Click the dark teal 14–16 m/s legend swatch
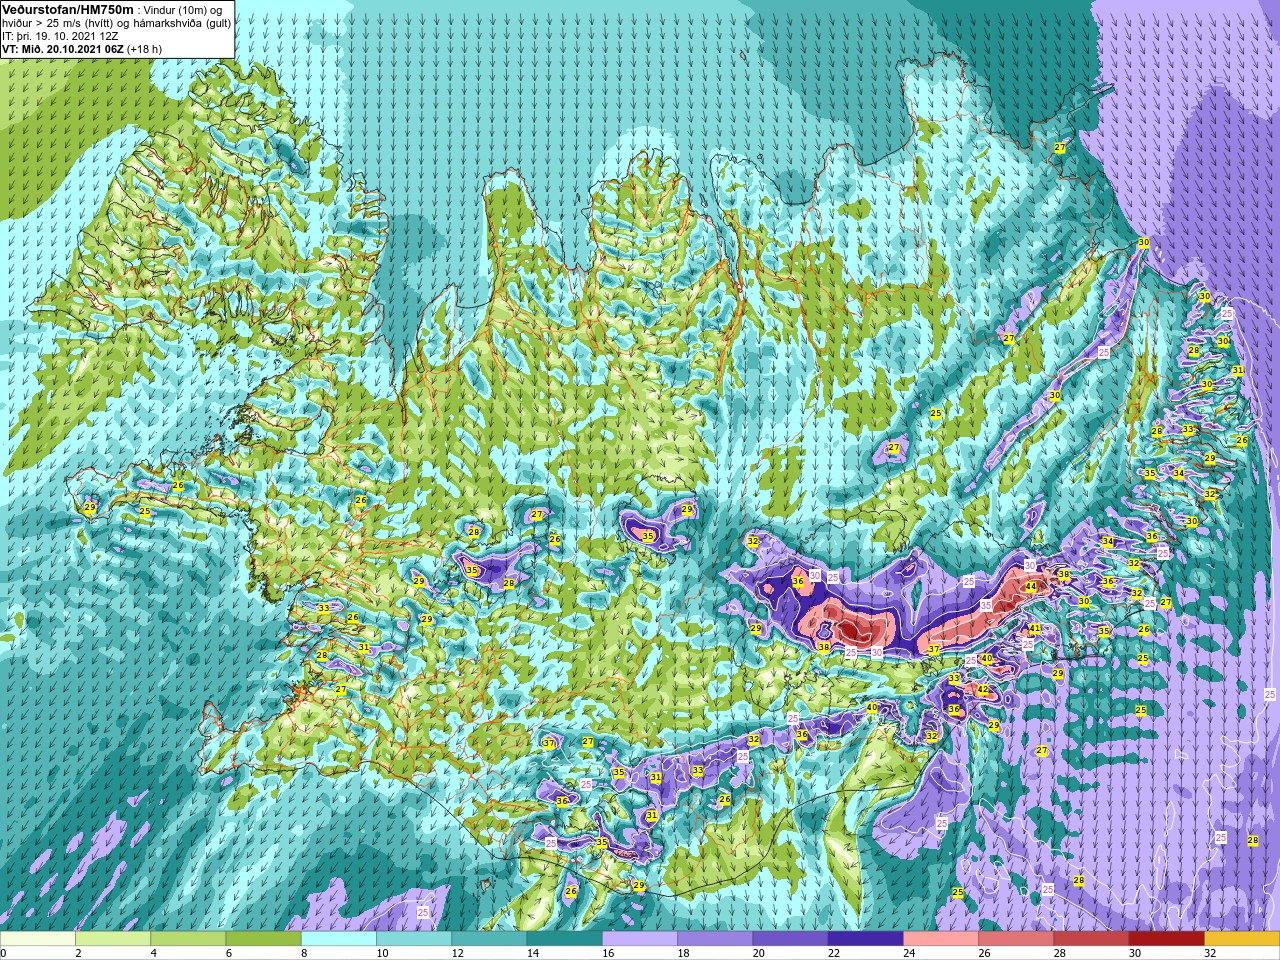This screenshot has width=1280, height=960. coord(564,939)
